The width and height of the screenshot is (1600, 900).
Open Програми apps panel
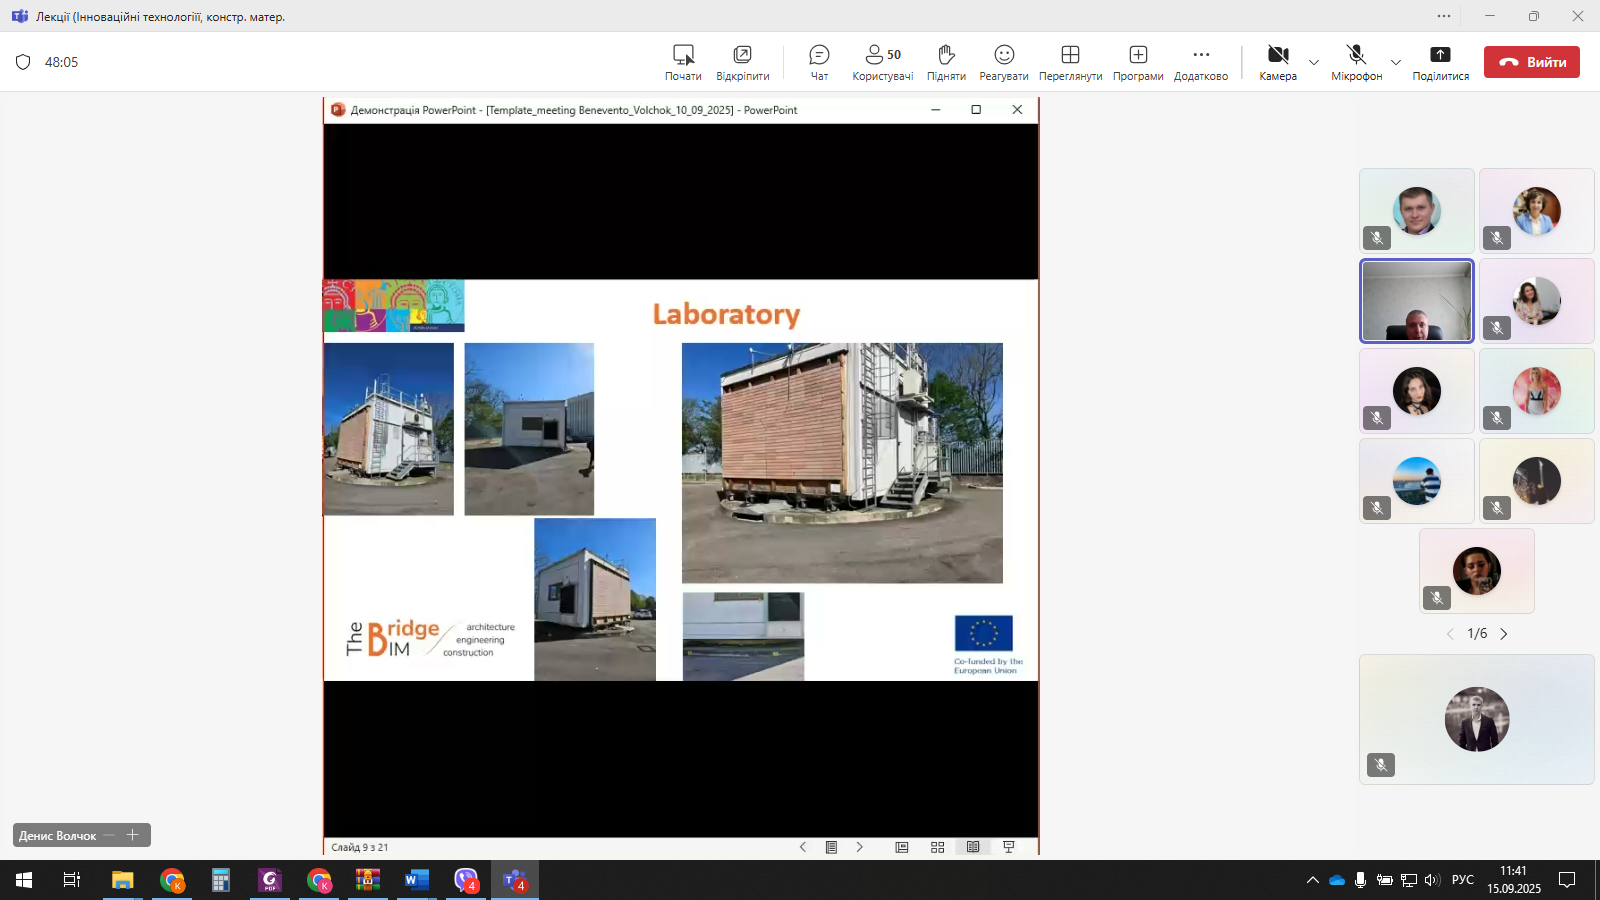(1138, 62)
